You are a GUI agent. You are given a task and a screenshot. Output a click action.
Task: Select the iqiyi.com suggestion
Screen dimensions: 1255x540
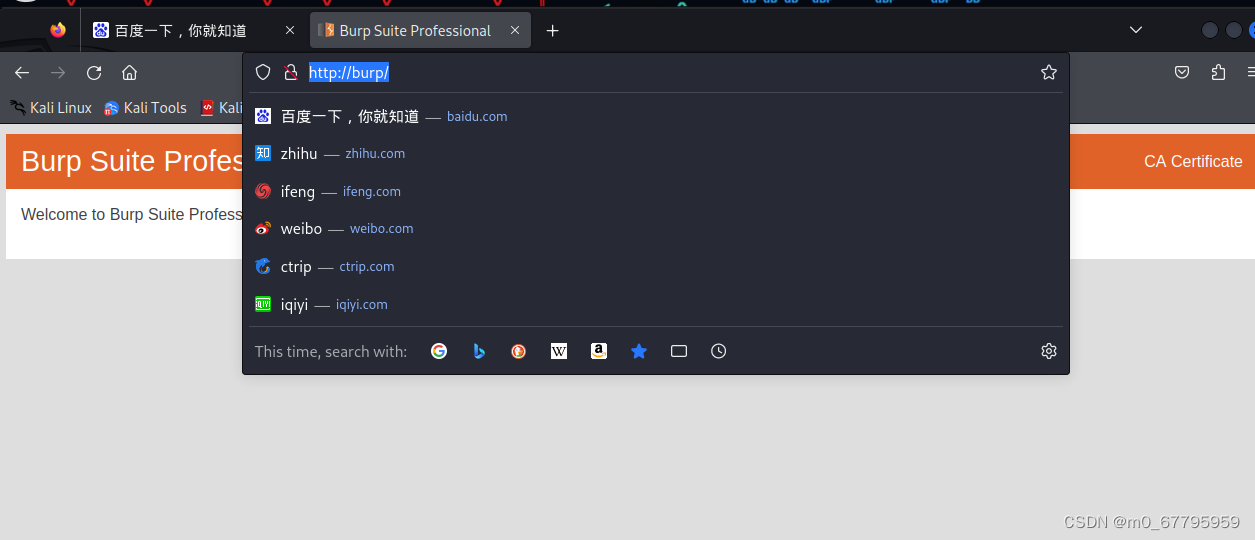[x=656, y=304]
